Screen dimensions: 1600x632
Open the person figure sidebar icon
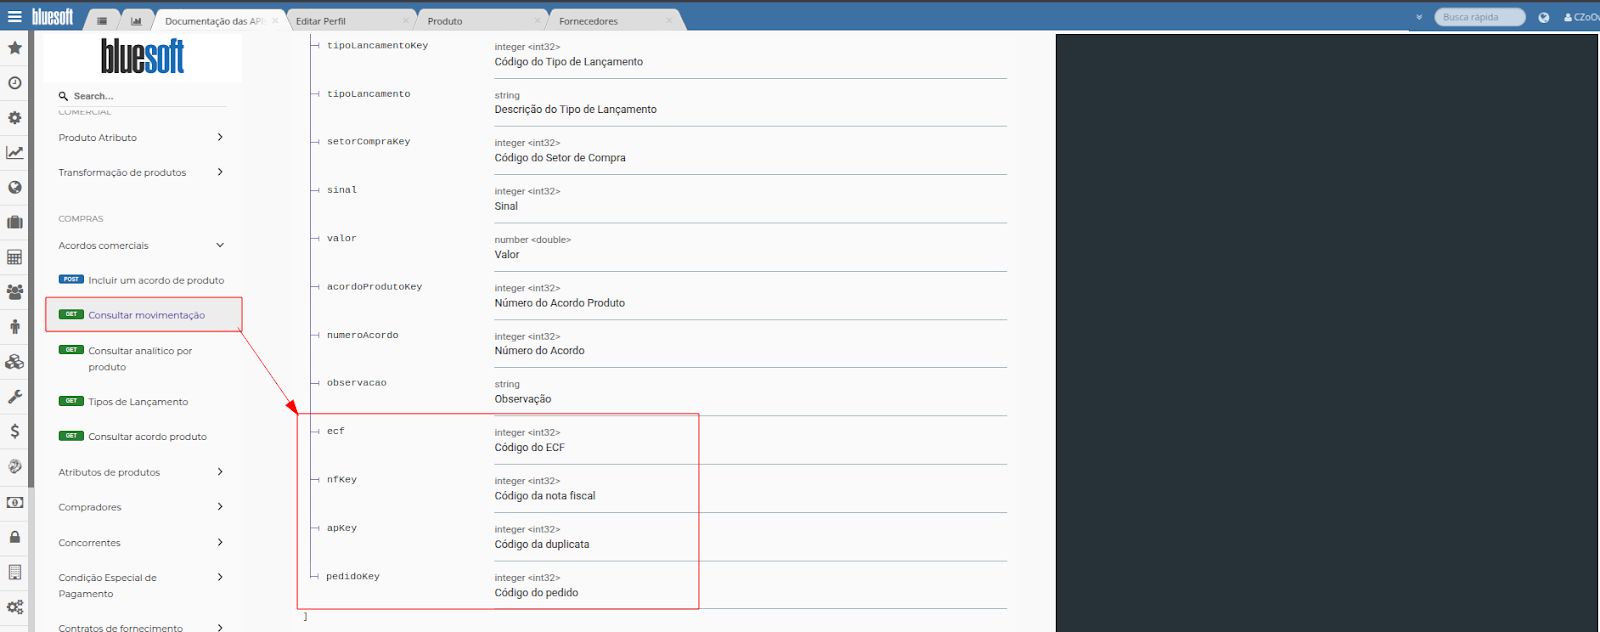tap(15, 327)
